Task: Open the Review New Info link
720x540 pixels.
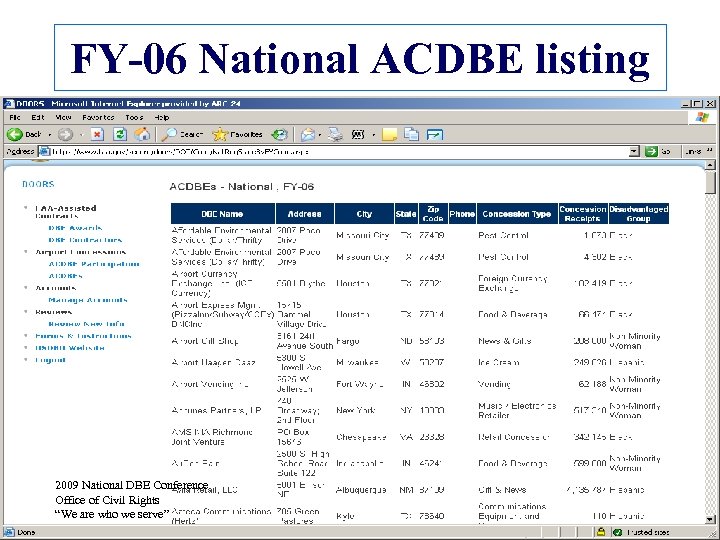Action: (x=86, y=324)
